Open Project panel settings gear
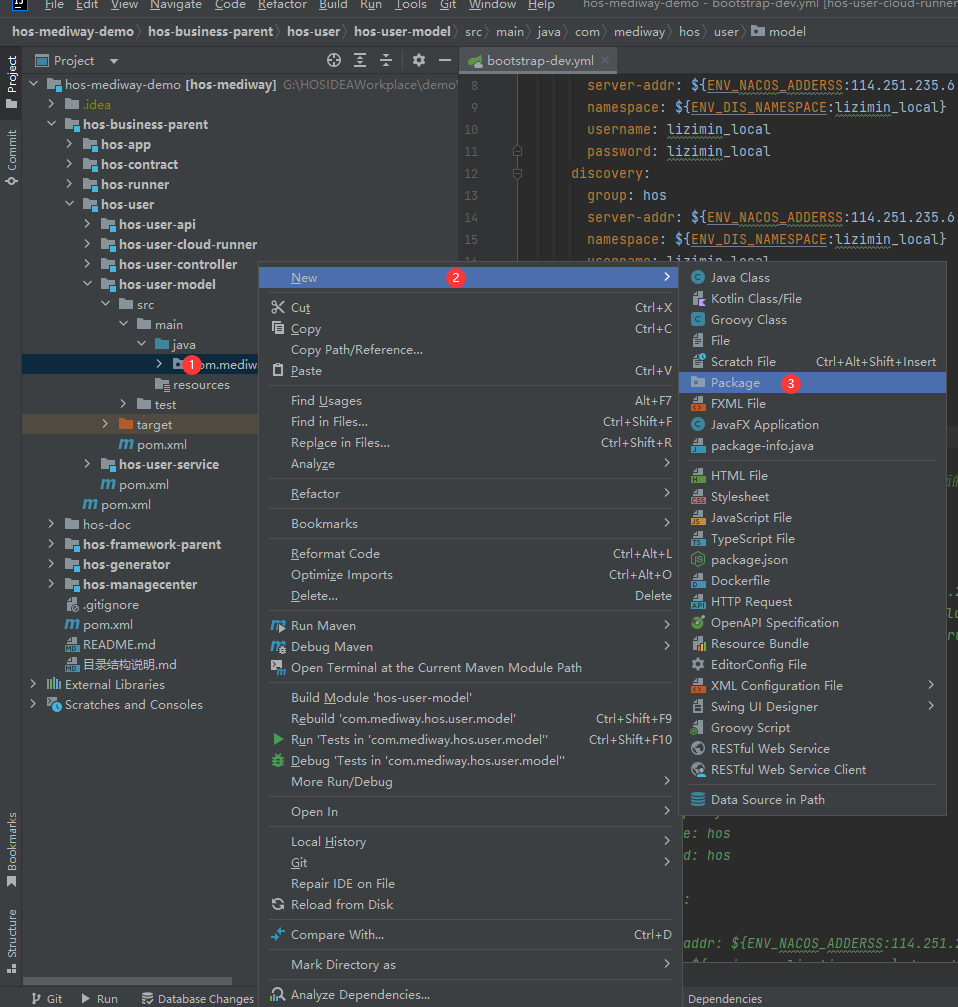The height and width of the screenshot is (1007, 958). 419,61
